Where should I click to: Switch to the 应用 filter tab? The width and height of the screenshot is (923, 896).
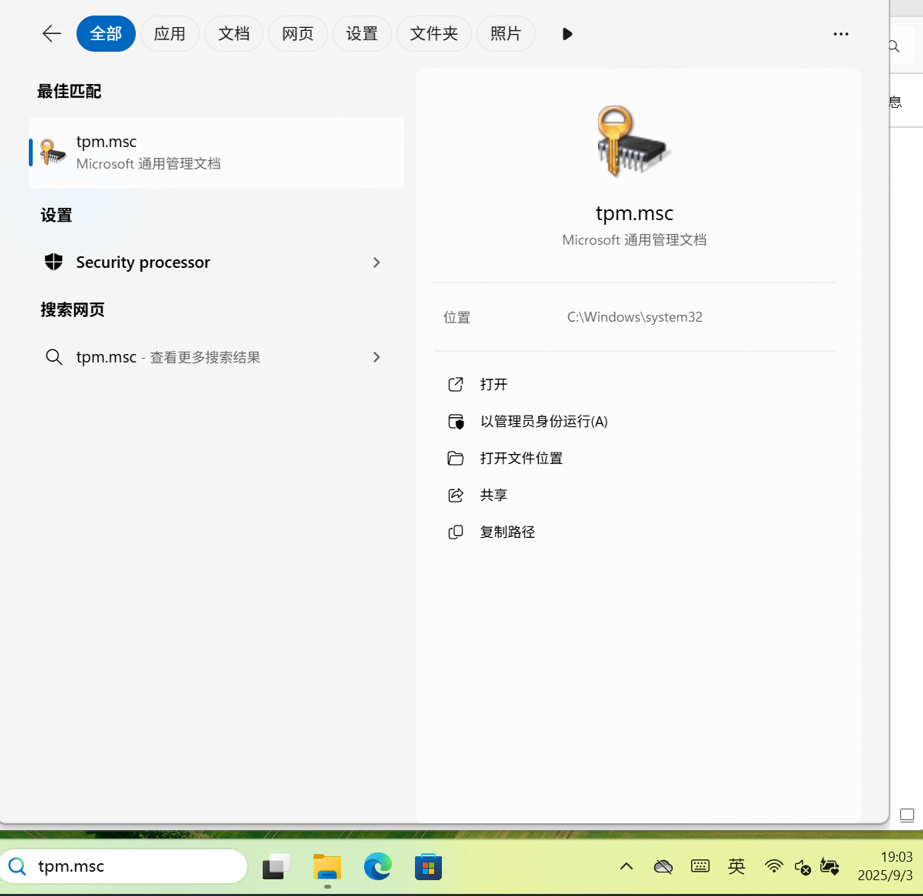point(169,34)
